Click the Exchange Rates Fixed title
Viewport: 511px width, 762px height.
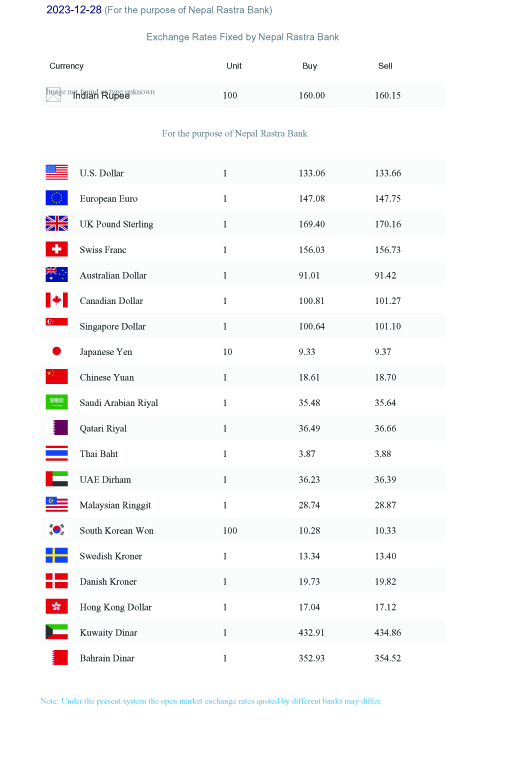pyautogui.click(x=242, y=37)
